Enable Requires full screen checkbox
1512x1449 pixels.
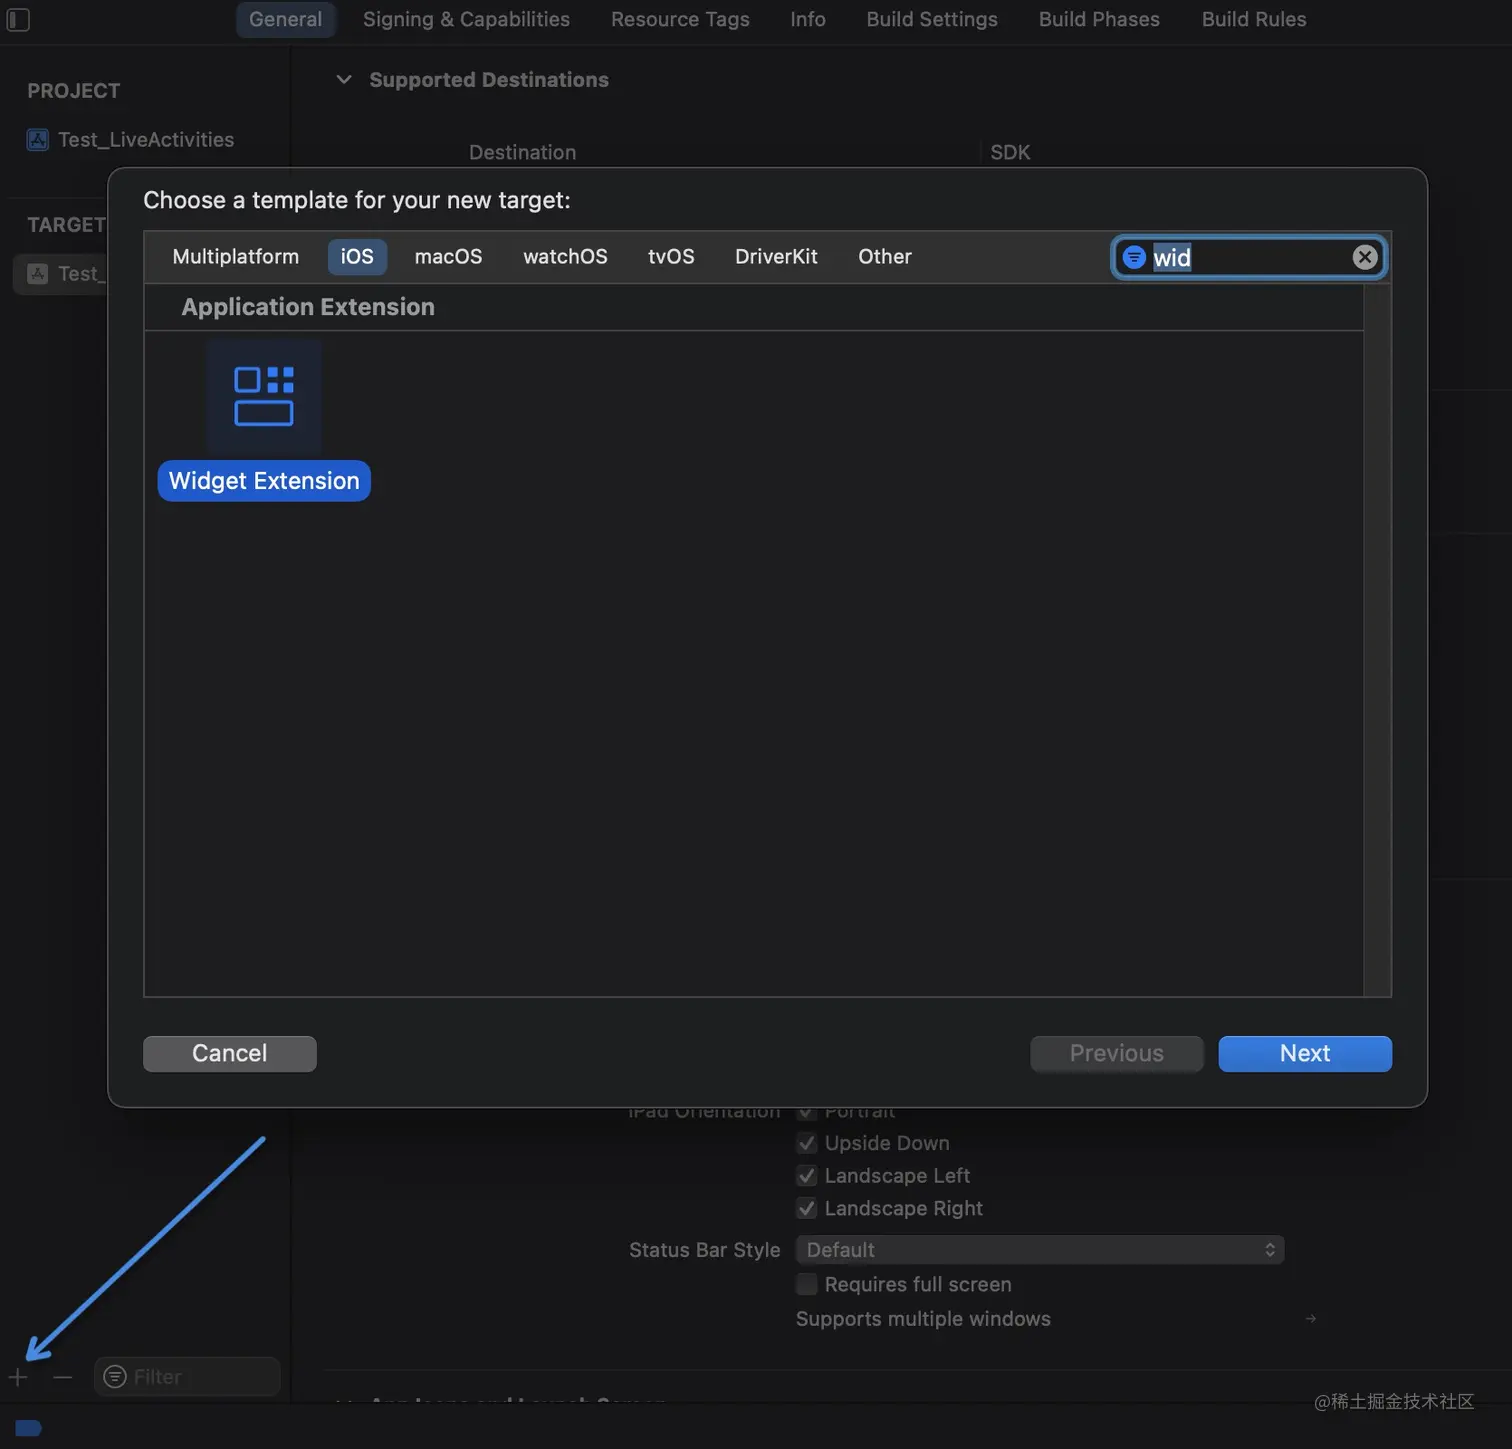(x=807, y=1284)
